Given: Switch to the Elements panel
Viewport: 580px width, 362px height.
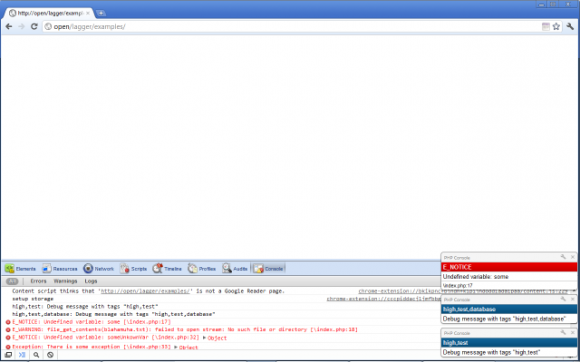Looking at the screenshot, I should (20, 269).
